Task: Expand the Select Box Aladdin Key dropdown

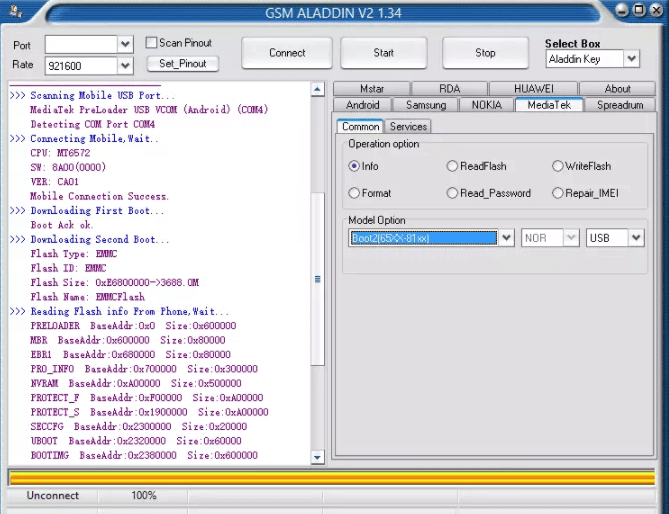Action: [631, 58]
